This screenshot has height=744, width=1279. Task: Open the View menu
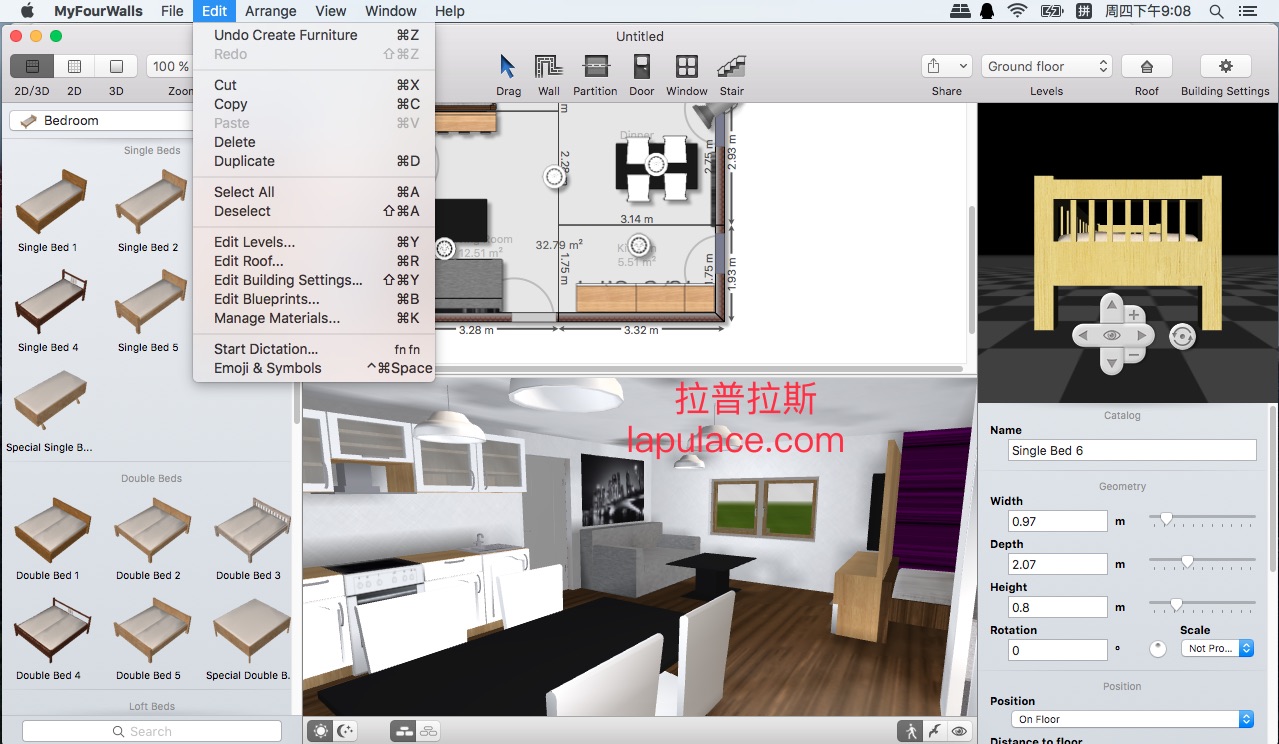pyautogui.click(x=330, y=11)
